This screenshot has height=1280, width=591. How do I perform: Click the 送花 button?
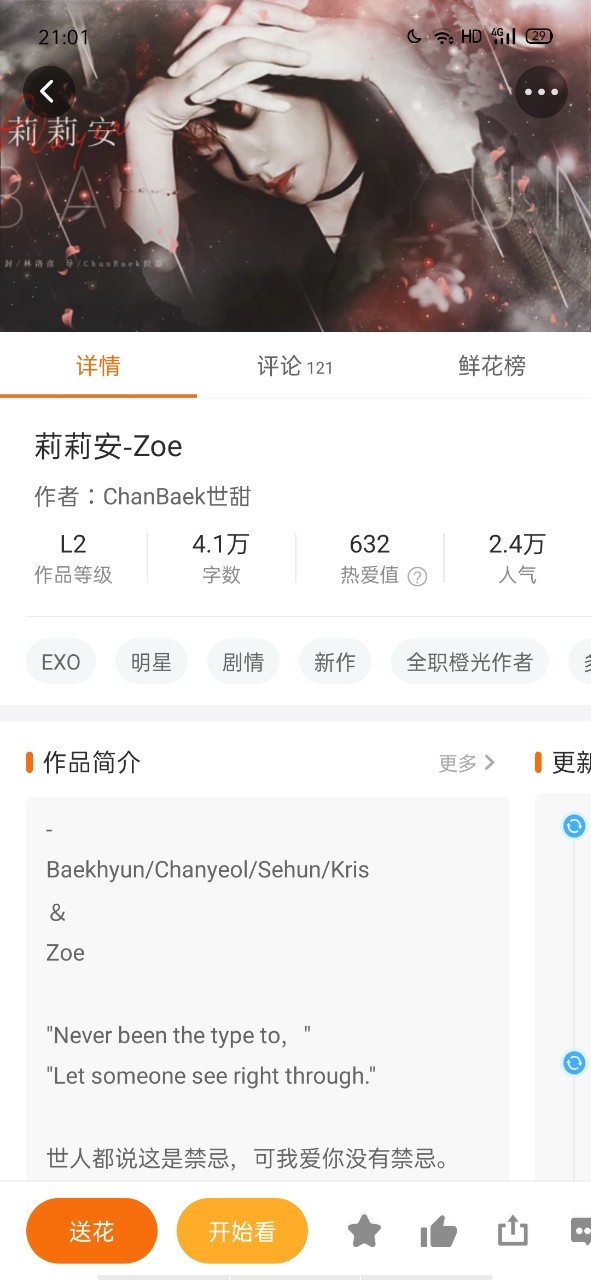92,1231
